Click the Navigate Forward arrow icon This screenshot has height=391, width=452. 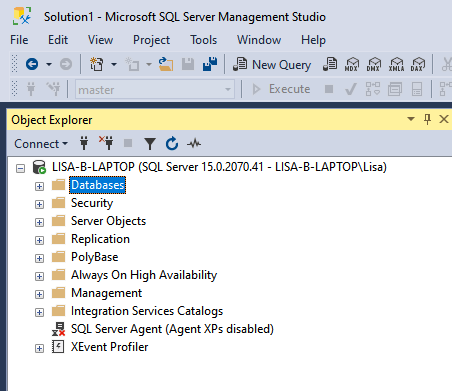pos(66,64)
